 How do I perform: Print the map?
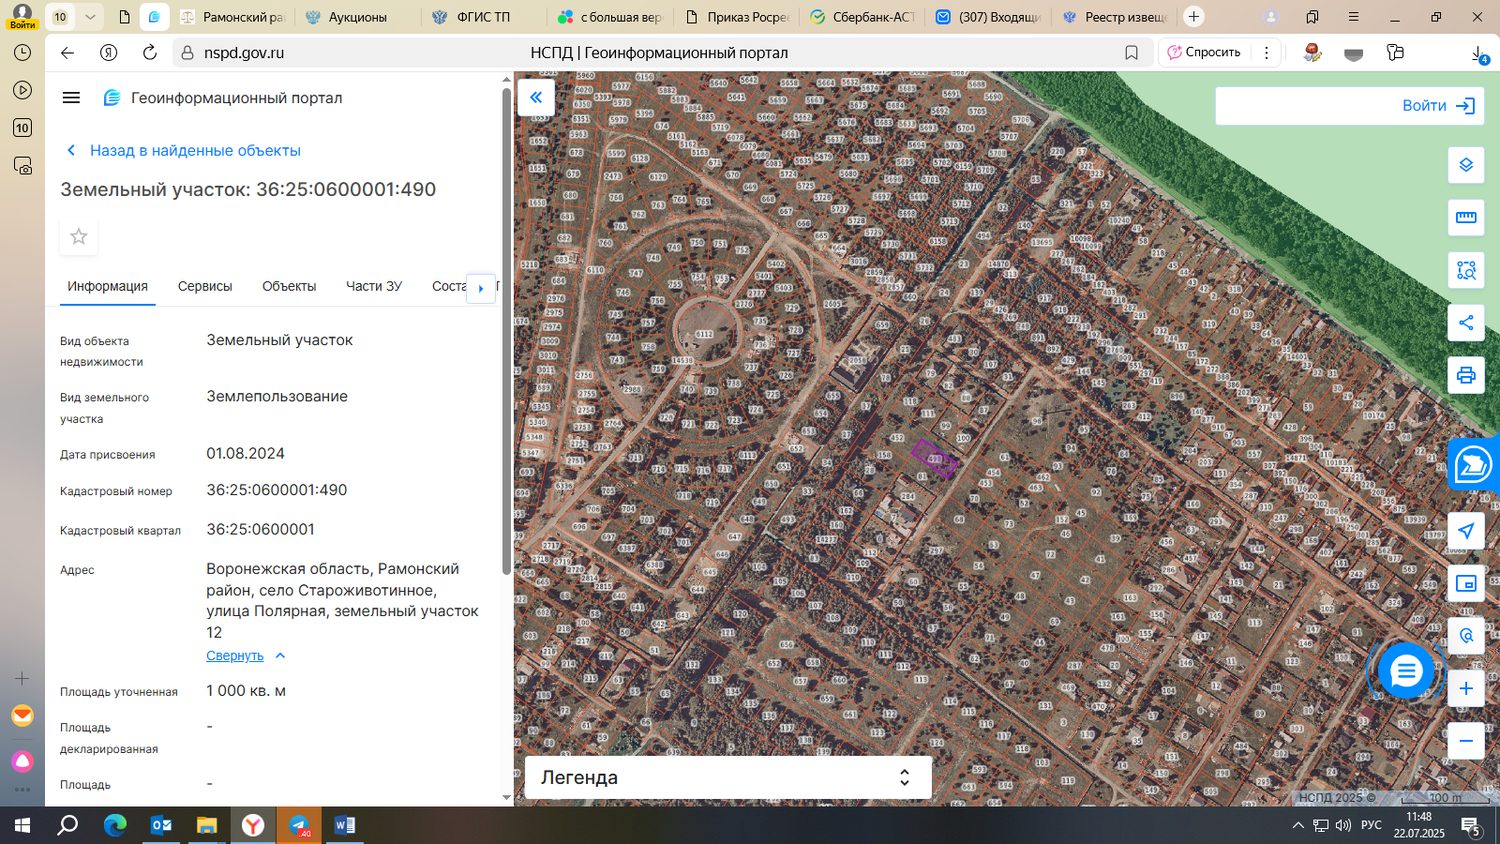pyautogui.click(x=1466, y=375)
